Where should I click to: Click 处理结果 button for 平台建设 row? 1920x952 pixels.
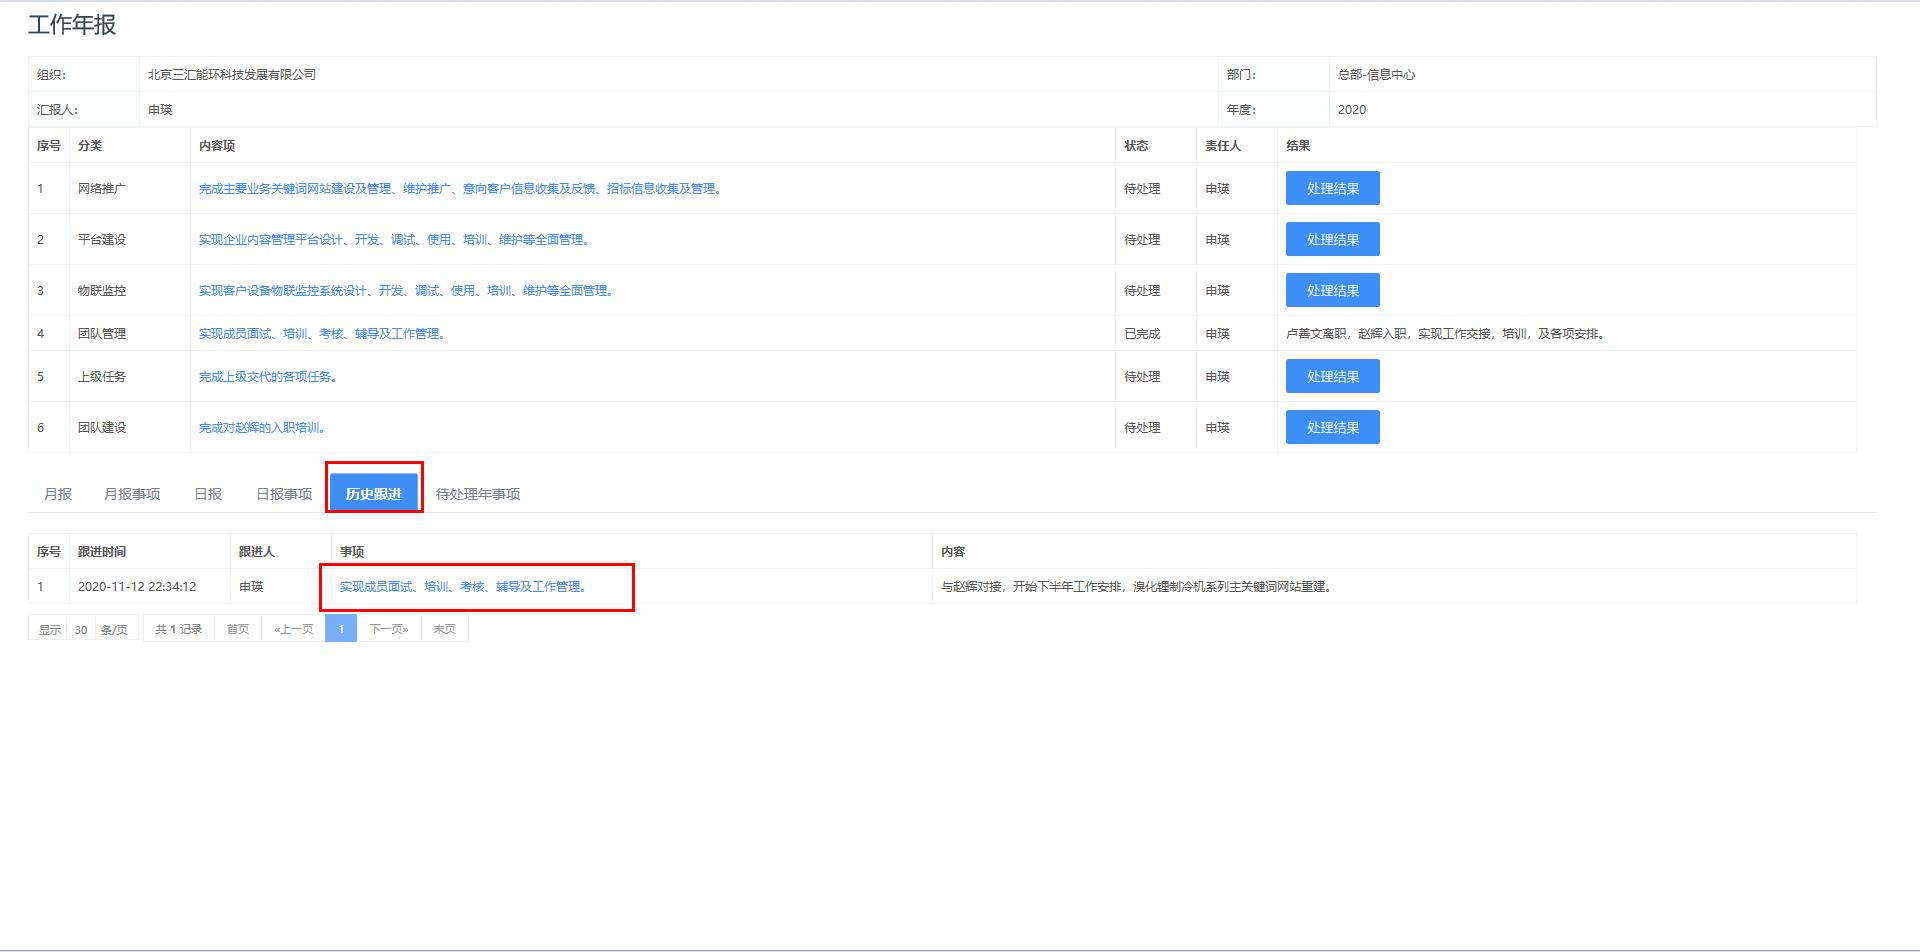click(1332, 239)
